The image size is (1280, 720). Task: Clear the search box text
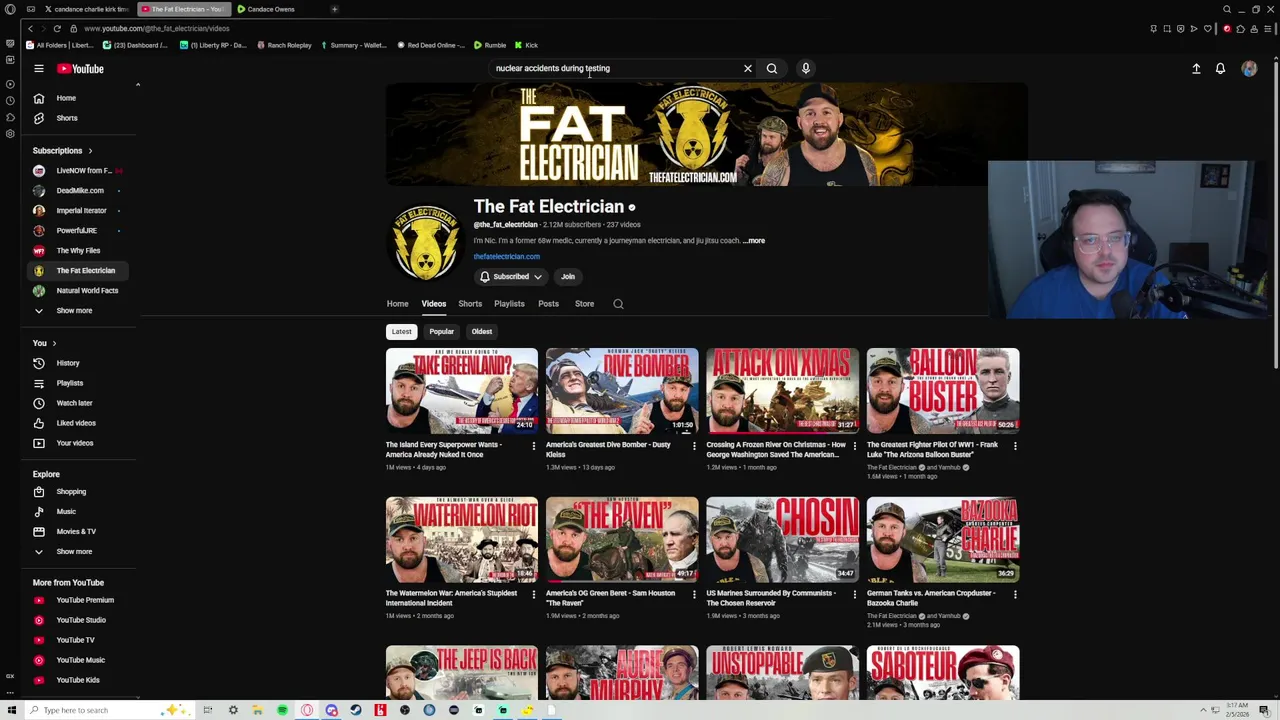pos(747,69)
